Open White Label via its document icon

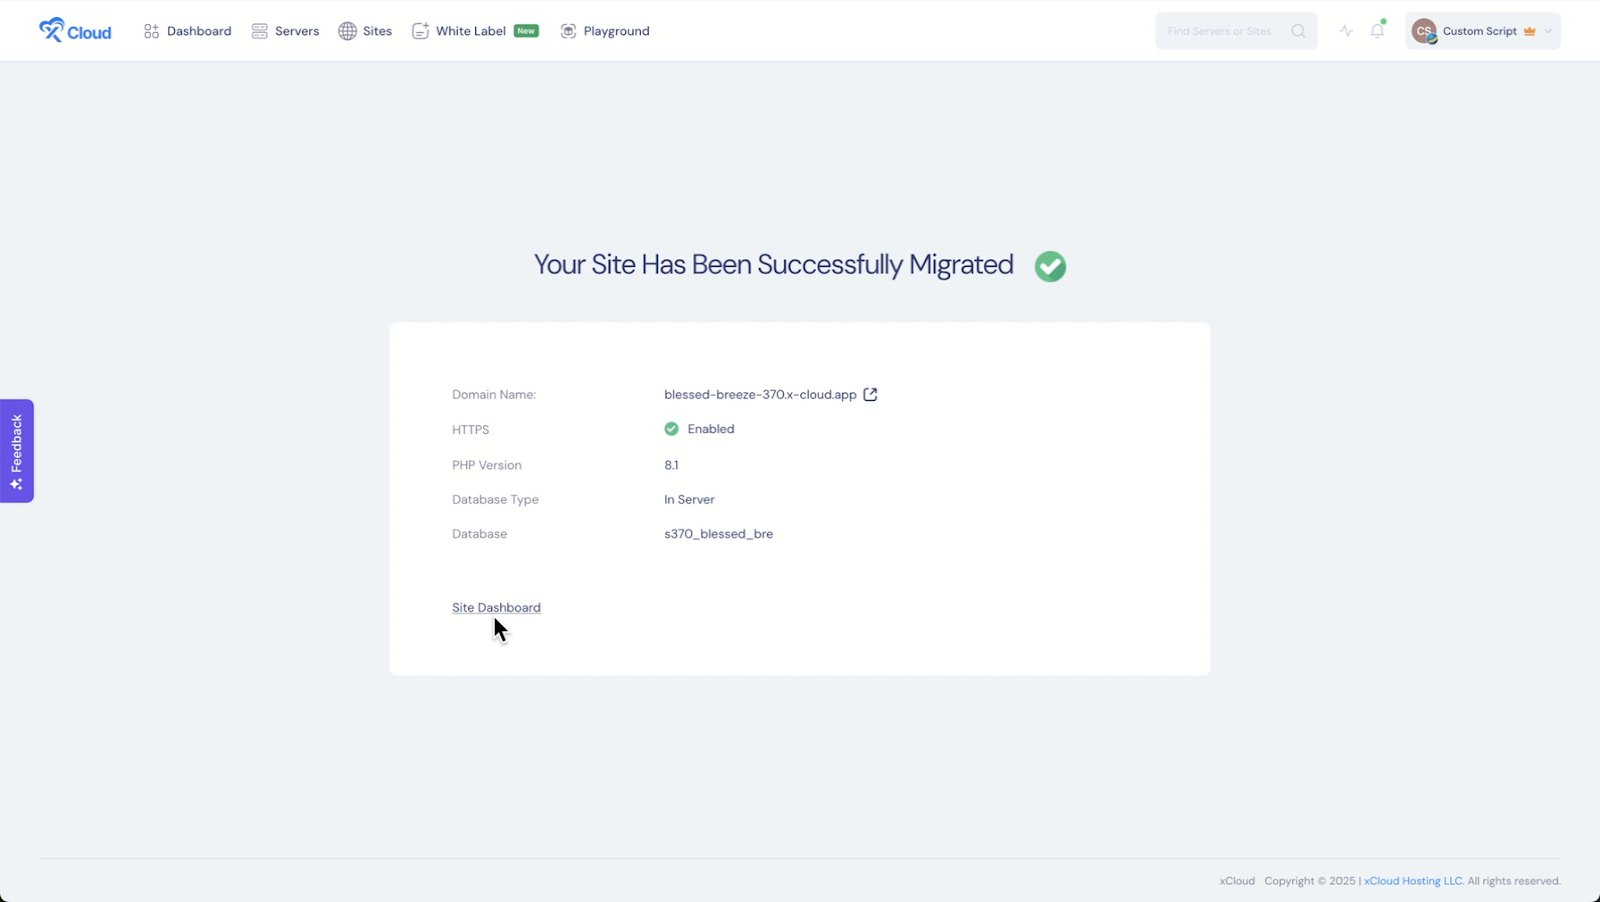[421, 30]
